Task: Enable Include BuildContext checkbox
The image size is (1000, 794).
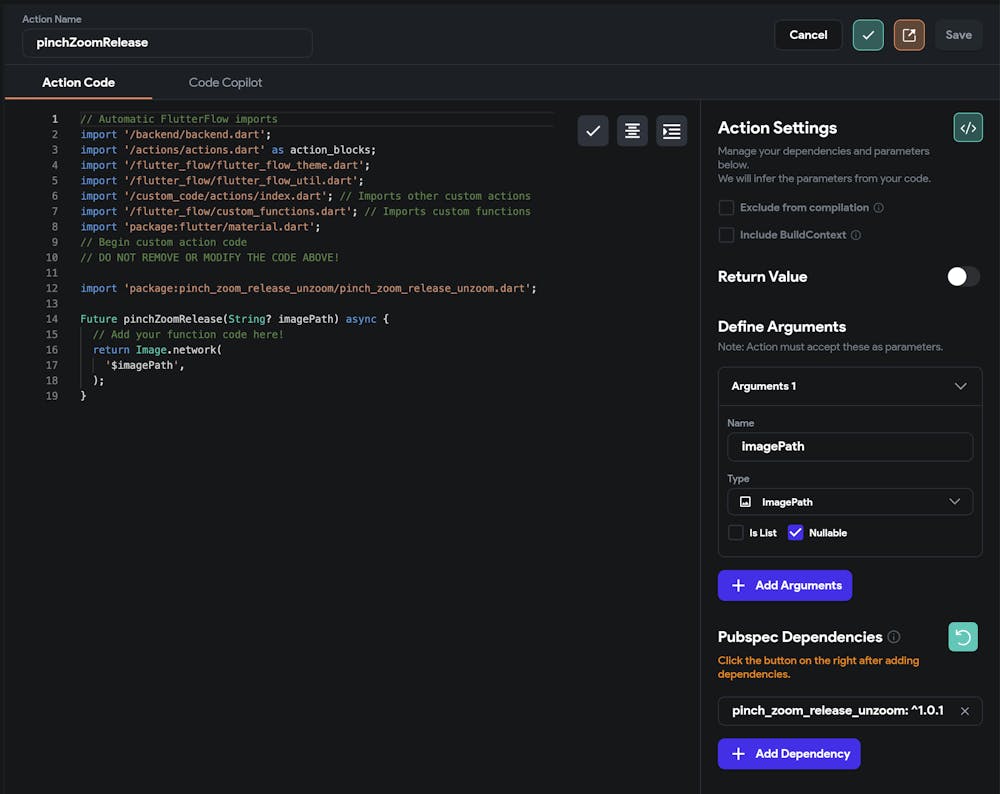Action: (726, 235)
